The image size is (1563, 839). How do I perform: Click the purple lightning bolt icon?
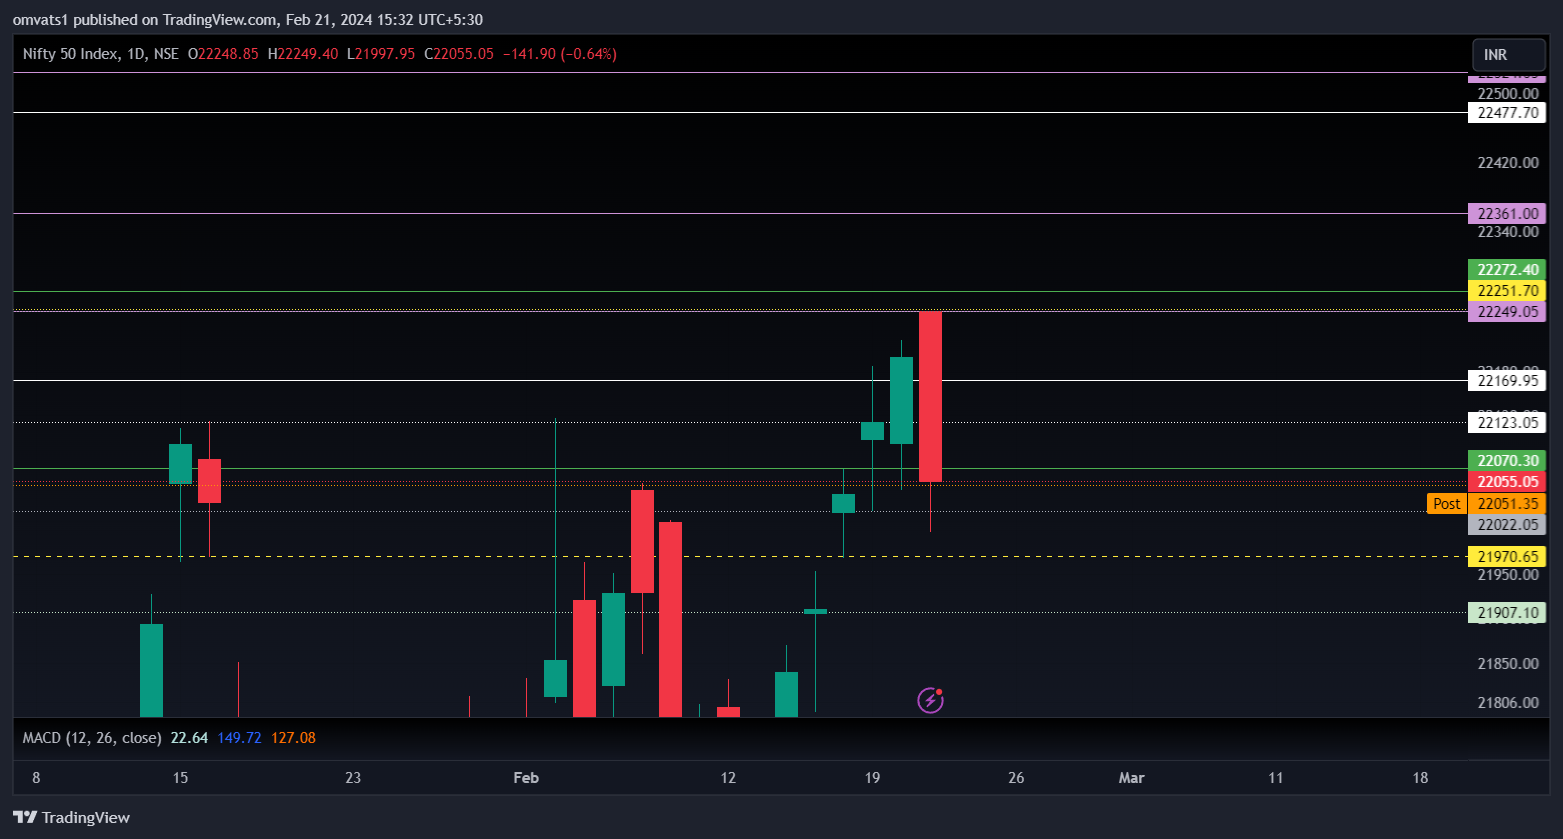(x=930, y=700)
